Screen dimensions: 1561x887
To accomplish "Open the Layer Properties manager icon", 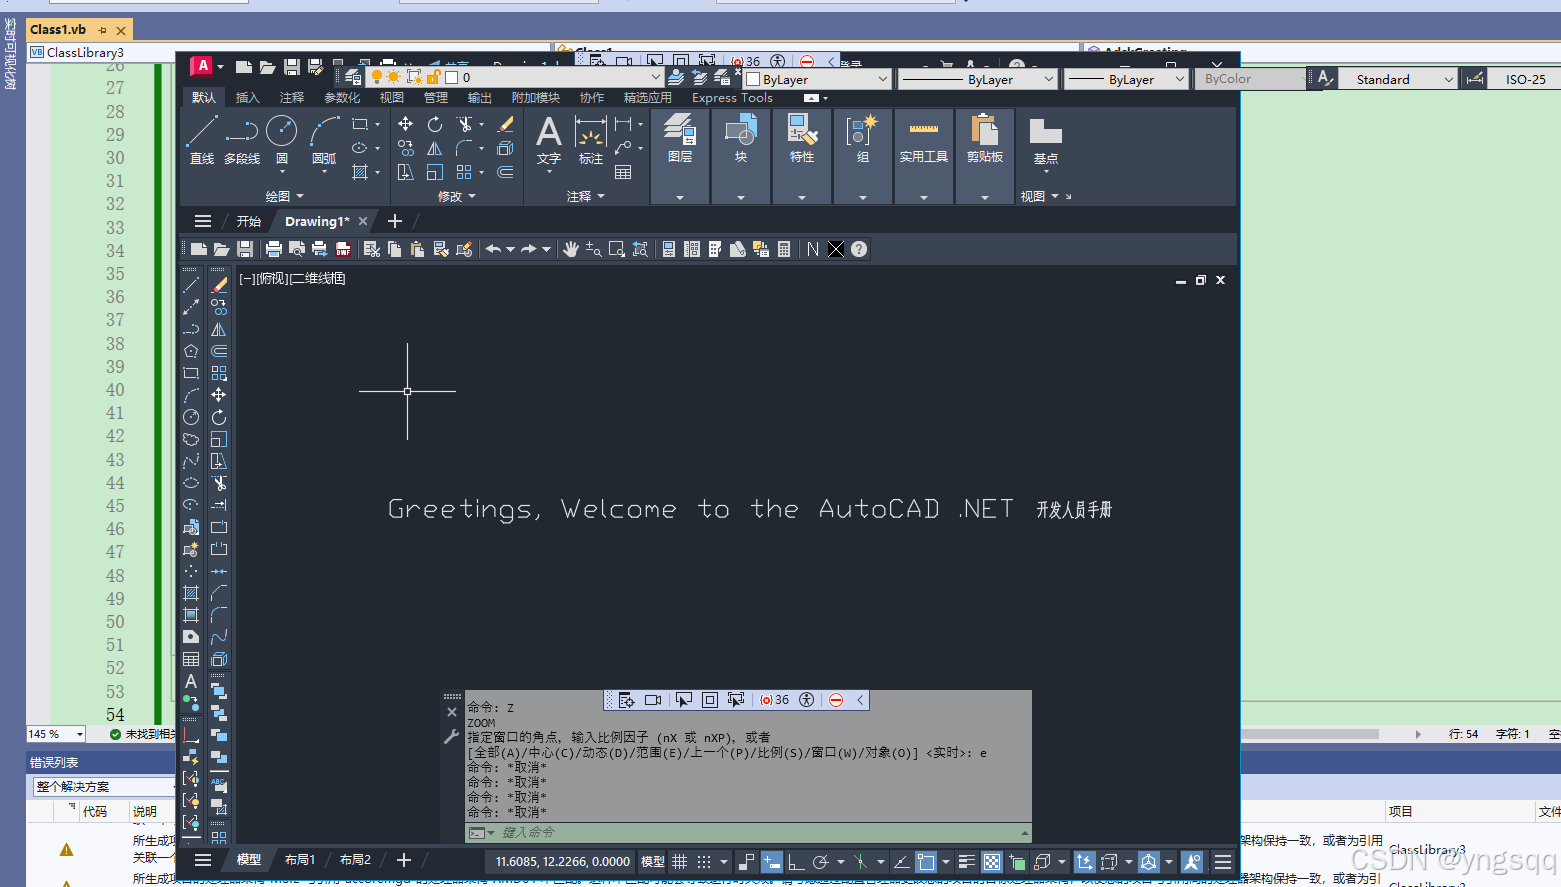I will [x=352, y=77].
